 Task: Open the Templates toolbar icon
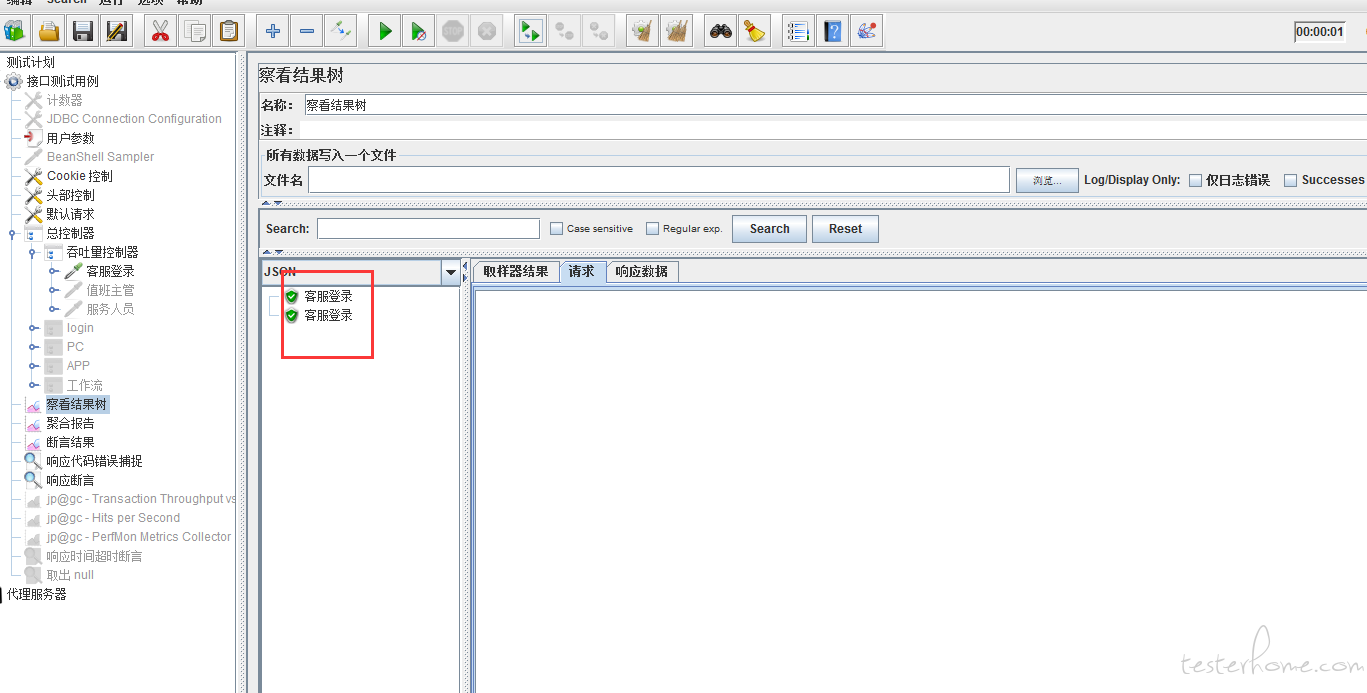tap(15, 31)
